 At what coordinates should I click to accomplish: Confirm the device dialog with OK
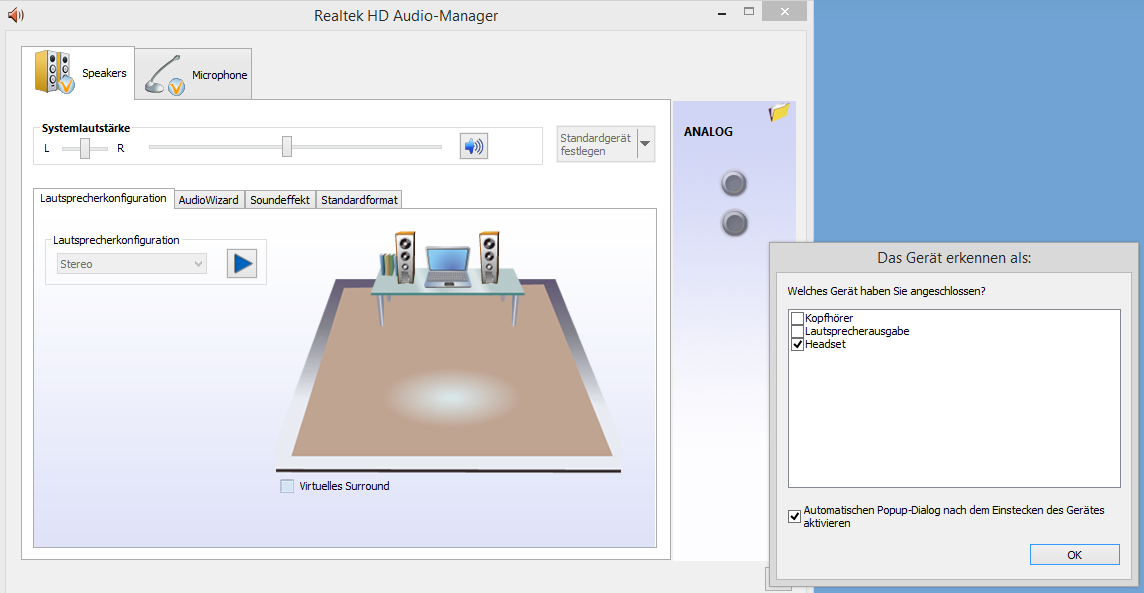click(x=1075, y=555)
